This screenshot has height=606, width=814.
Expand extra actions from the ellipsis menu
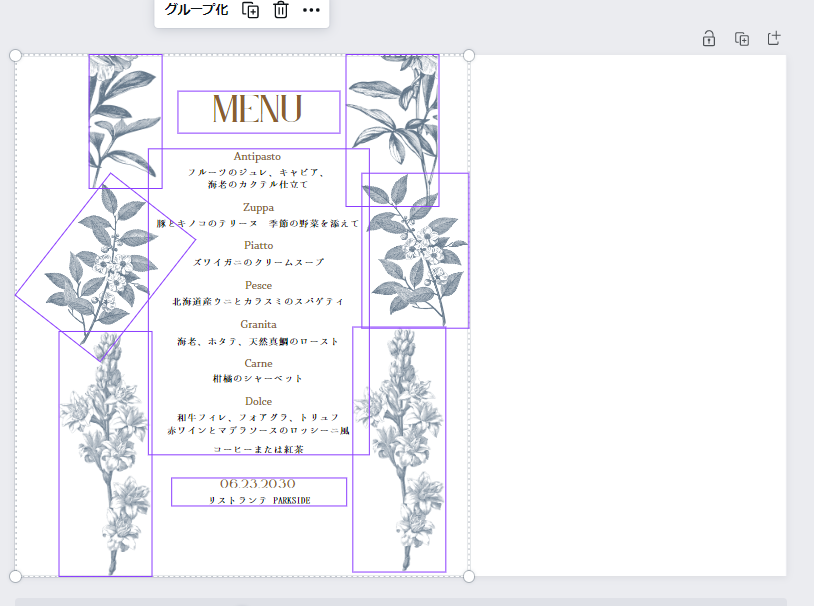click(311, 11)
